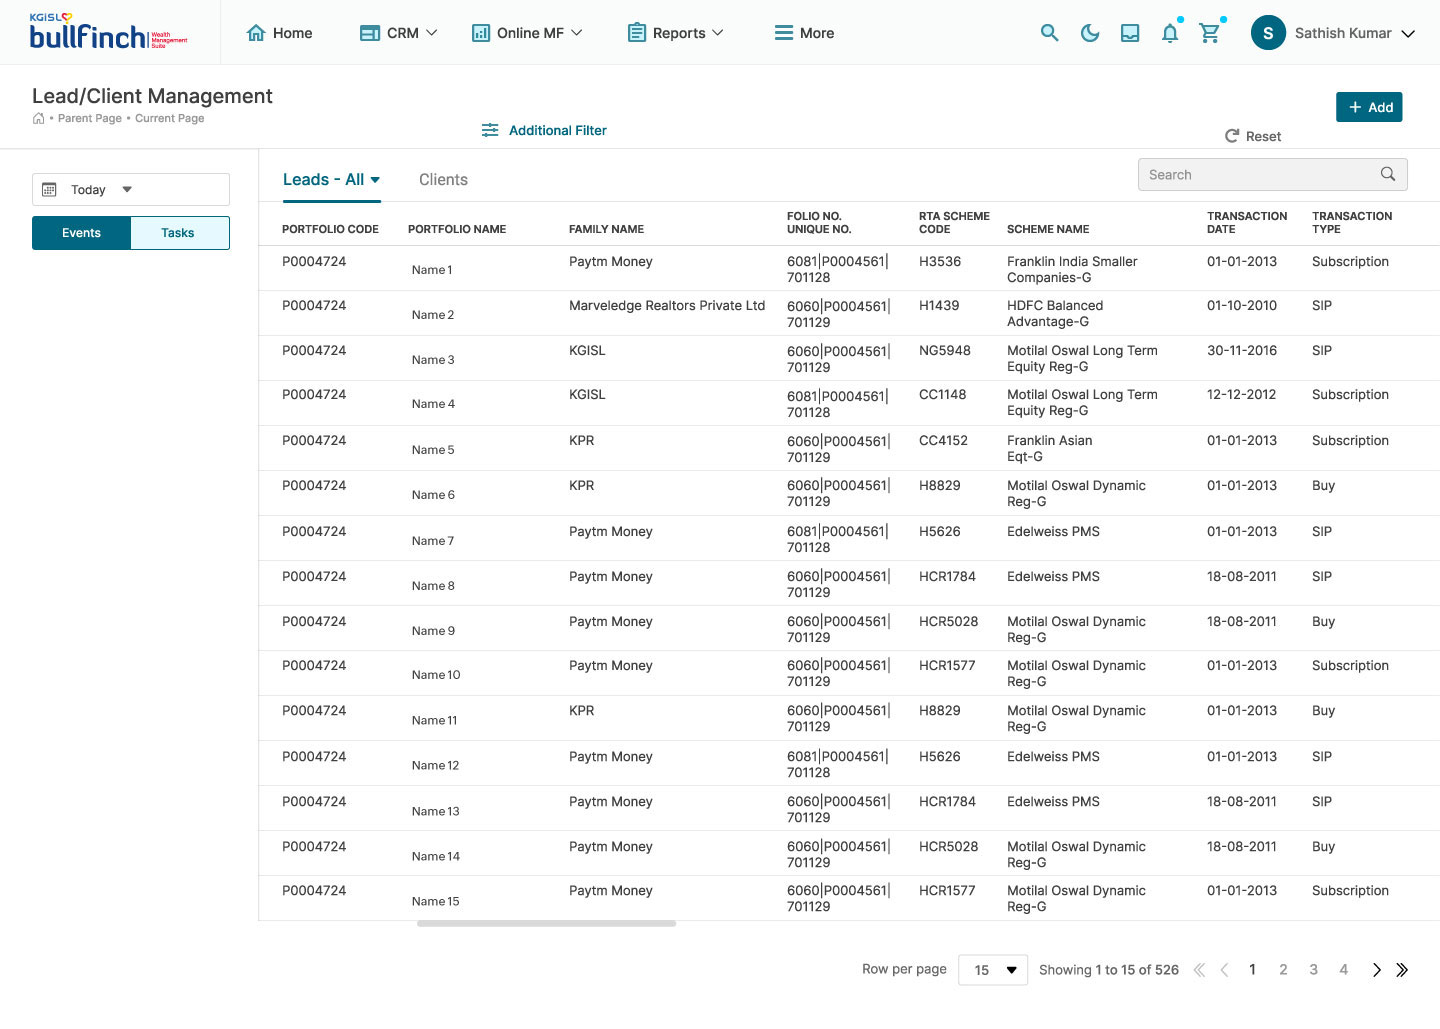The image size is (1440, 1029).
Task: Go to the previous page chevron
Action: pos(1224,970)
